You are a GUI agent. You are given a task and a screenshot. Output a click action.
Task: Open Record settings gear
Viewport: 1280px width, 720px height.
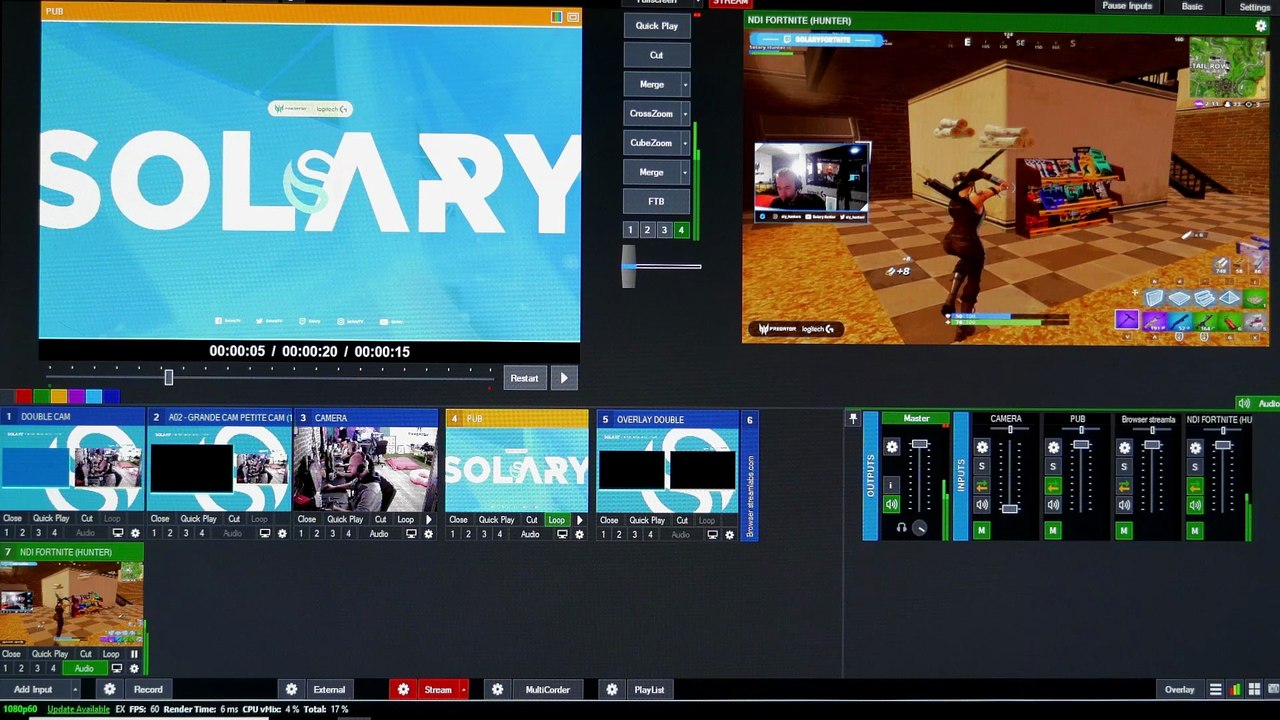tap(110, 689)
